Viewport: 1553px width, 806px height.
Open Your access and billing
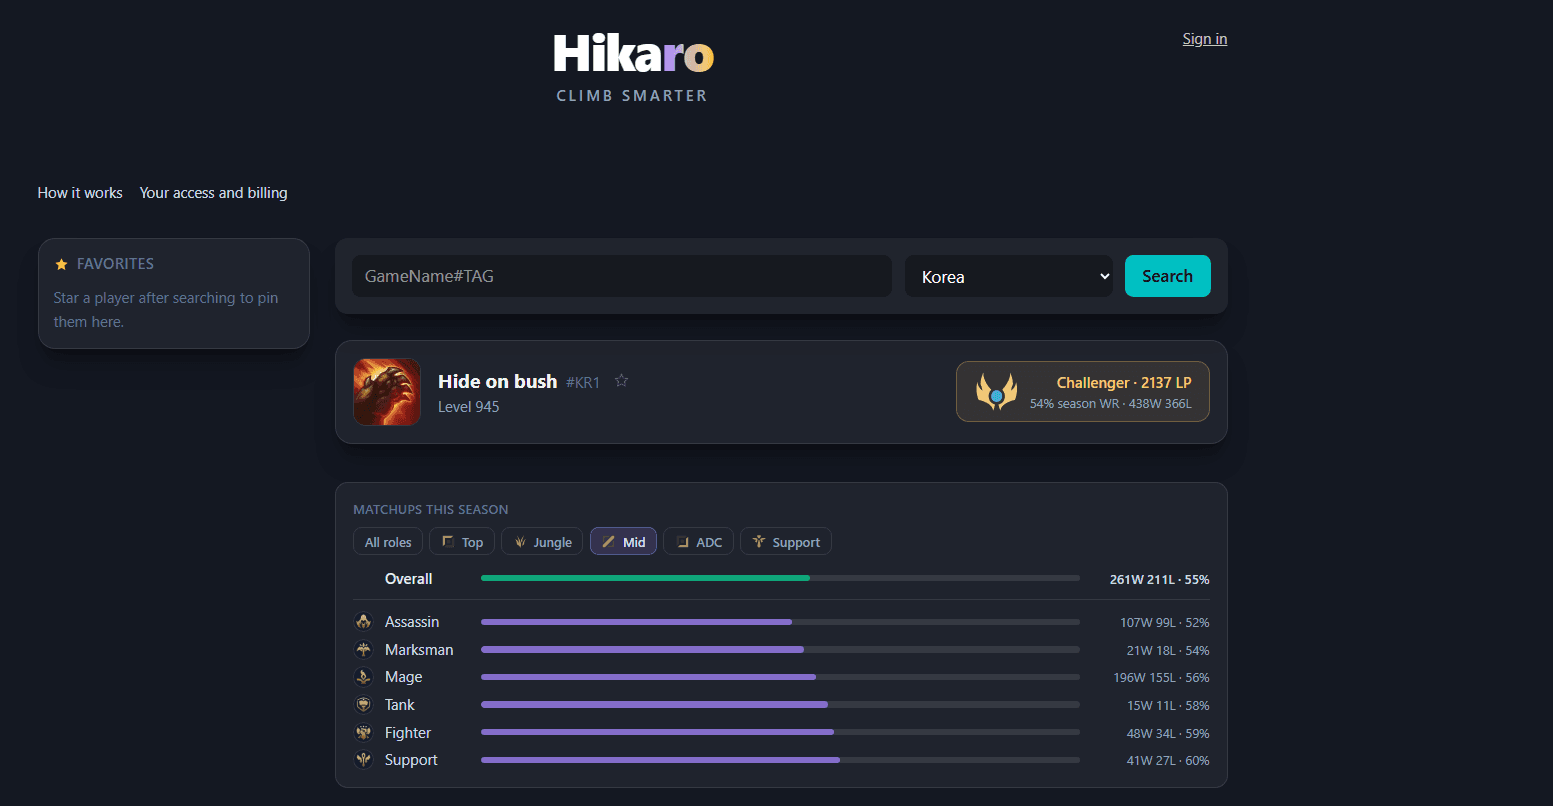pos(213,193)
